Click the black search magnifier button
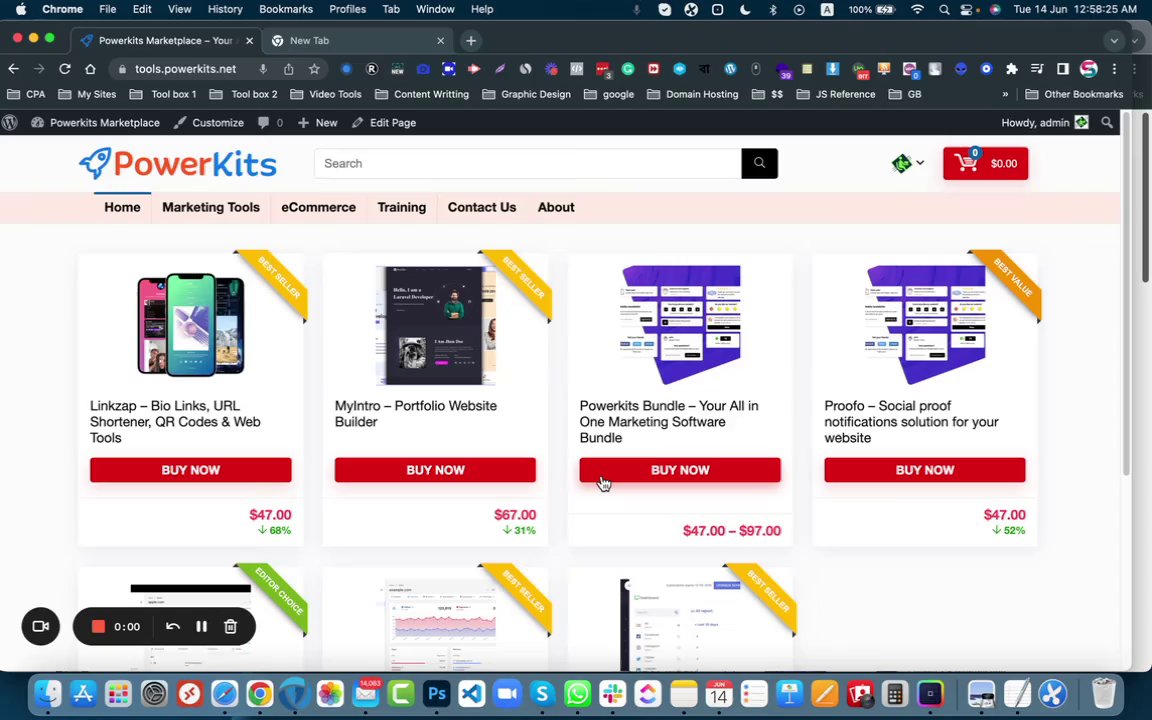The height and width of the screenshot is (720, 1152). pos(759,163)
